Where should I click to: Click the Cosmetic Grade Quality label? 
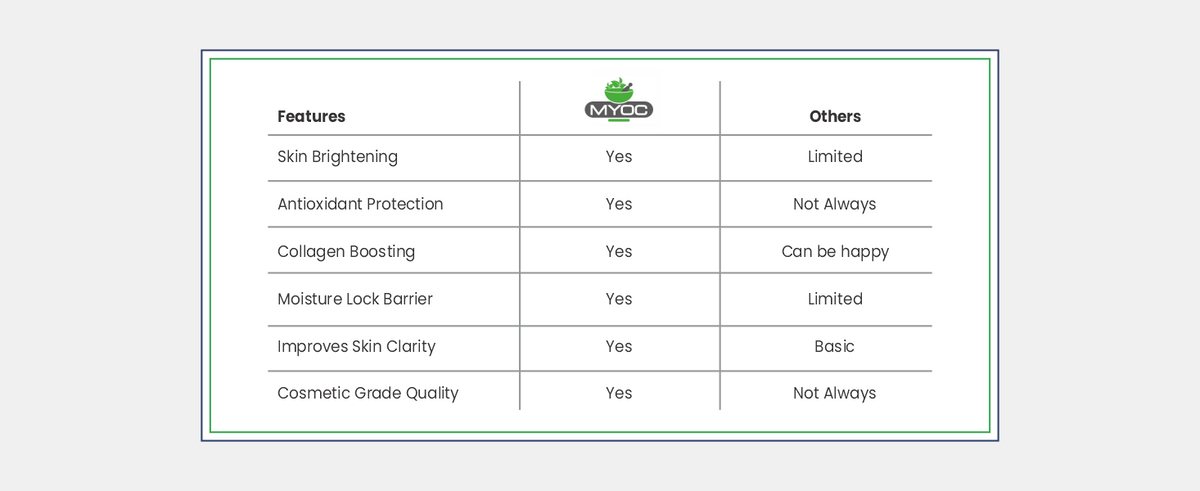[367, 393]
